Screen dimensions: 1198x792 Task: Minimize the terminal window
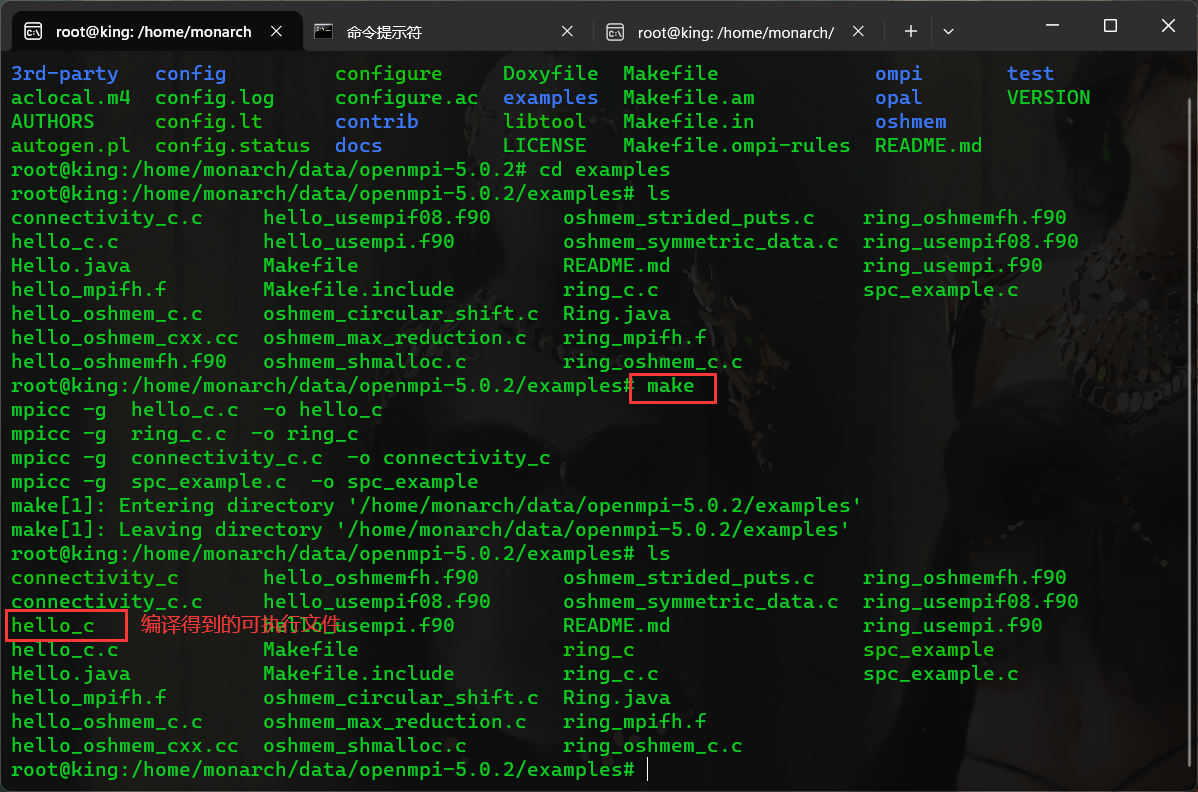pyautogui.click(x=1052, y=26)
